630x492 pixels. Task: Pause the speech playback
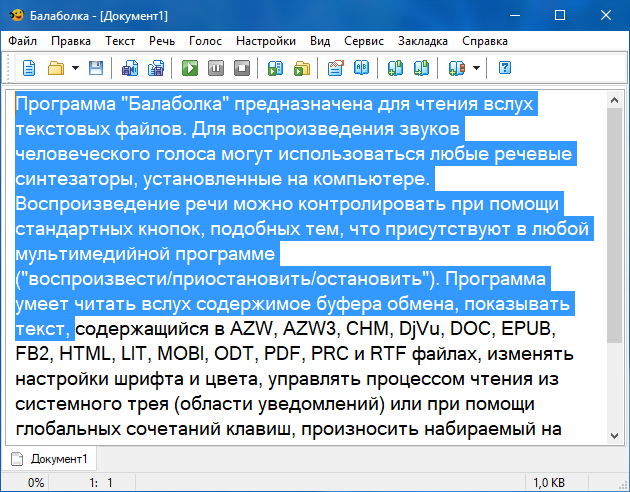coord(215,68)
